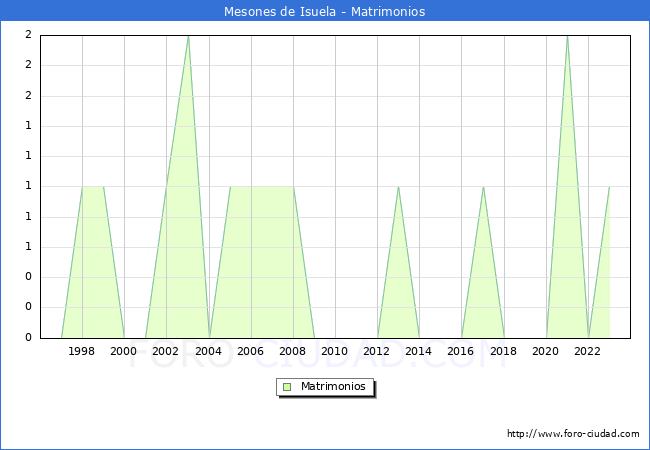
Task: Click the 2010 x-axis label
Action: [335, 351]
